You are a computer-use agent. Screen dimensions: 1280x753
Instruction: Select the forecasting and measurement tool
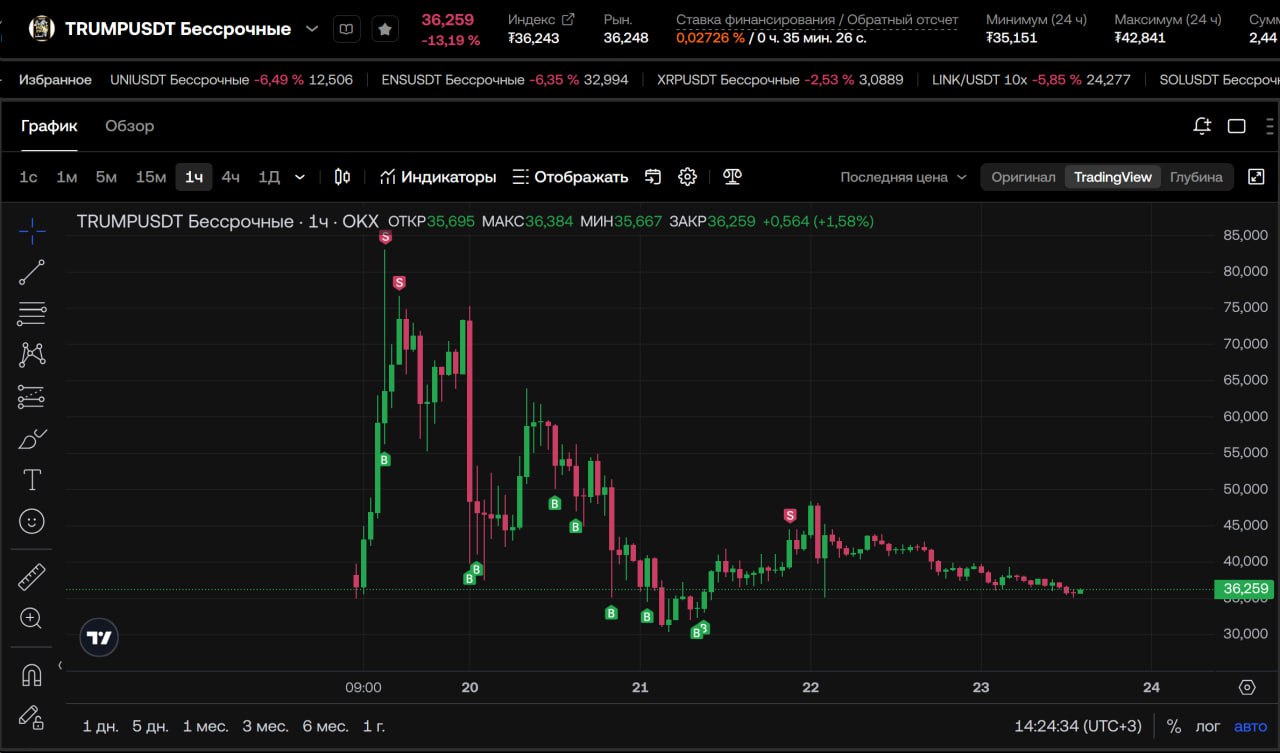coord(32,397)
